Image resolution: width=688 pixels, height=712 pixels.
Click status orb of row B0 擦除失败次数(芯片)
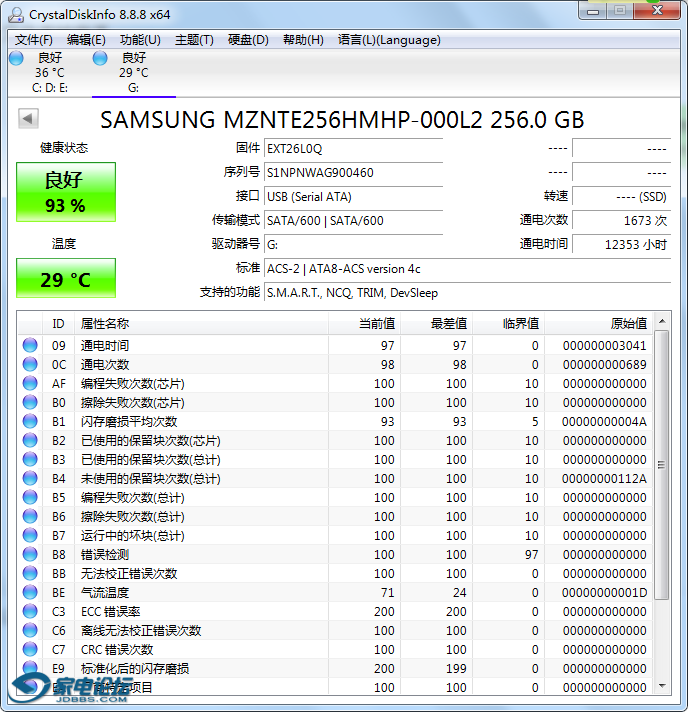click(x=30, y=402)
